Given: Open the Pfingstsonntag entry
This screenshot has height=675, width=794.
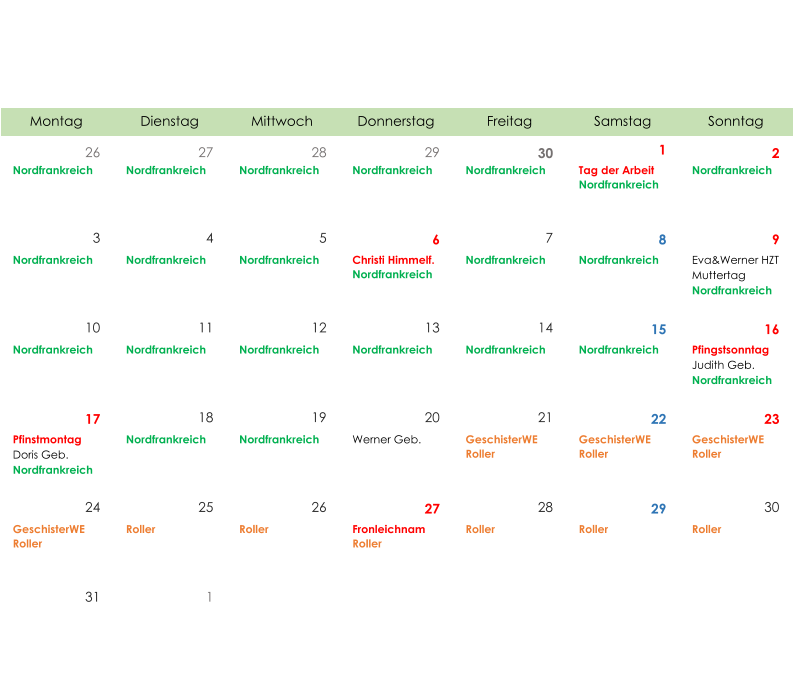Looking at the screenshot, I should tap(730, 350).
